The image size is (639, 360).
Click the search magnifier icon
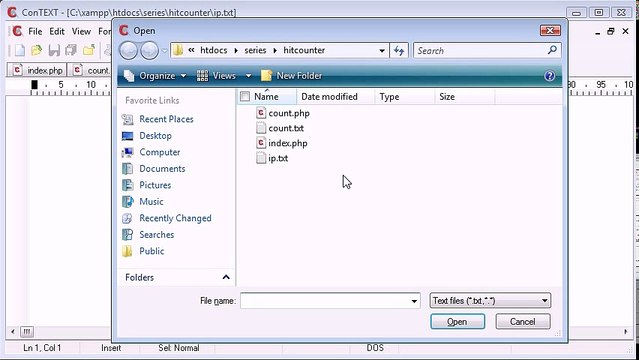tap(552, 50)
